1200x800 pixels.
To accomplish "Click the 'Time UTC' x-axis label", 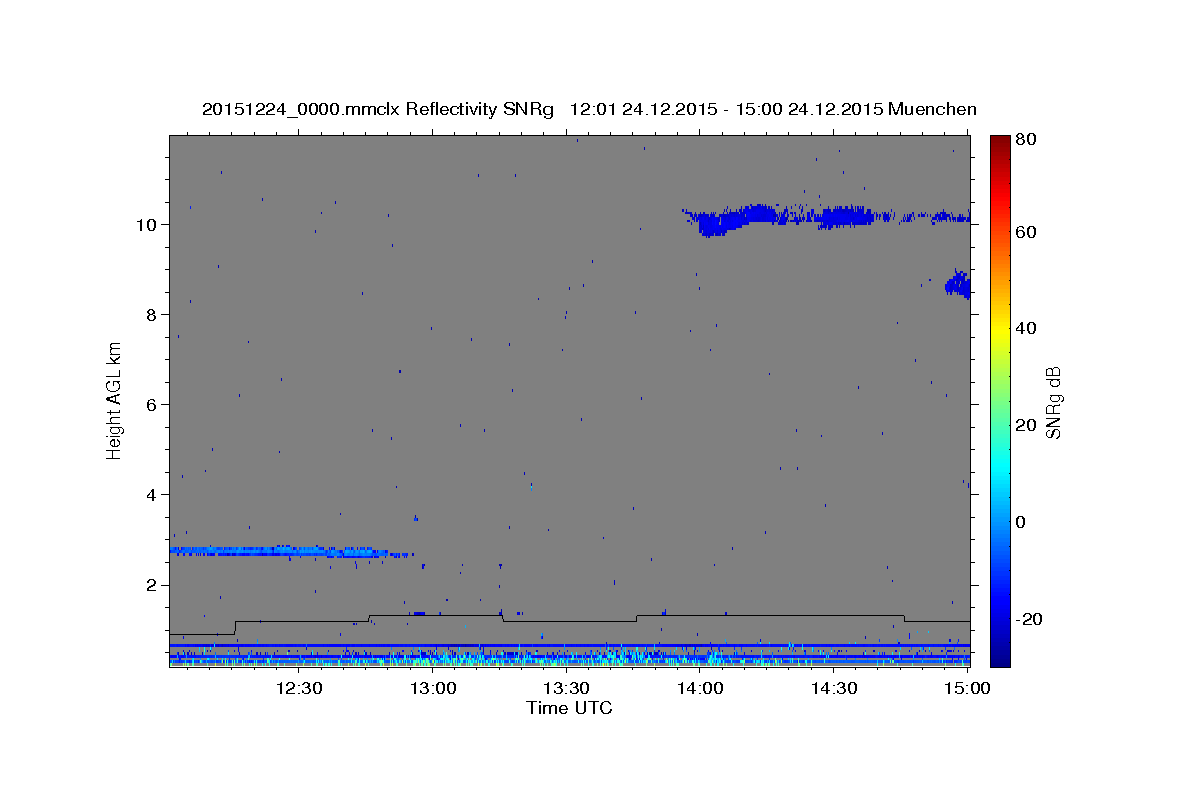I will [569, 708].
